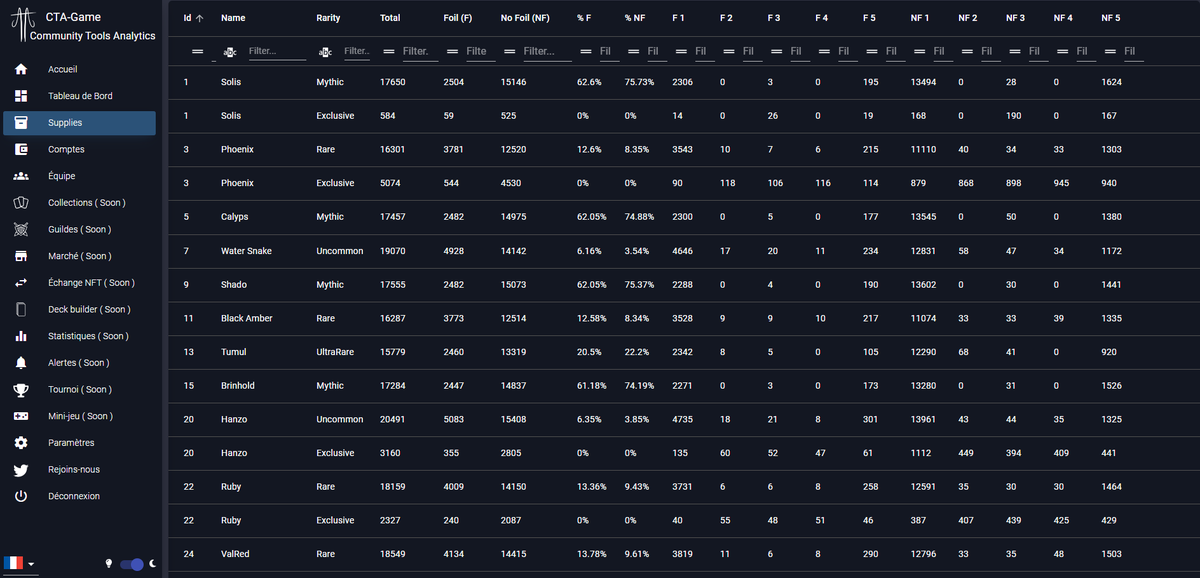Sort by the F 5 column header
This screenshot has height=578, width=1200.
[870, 18]
